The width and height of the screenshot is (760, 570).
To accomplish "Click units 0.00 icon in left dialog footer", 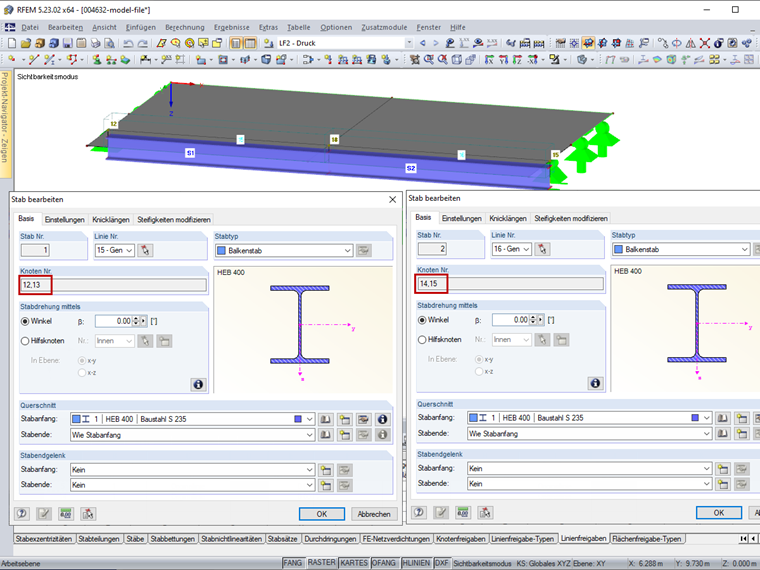I will (66, 514).
